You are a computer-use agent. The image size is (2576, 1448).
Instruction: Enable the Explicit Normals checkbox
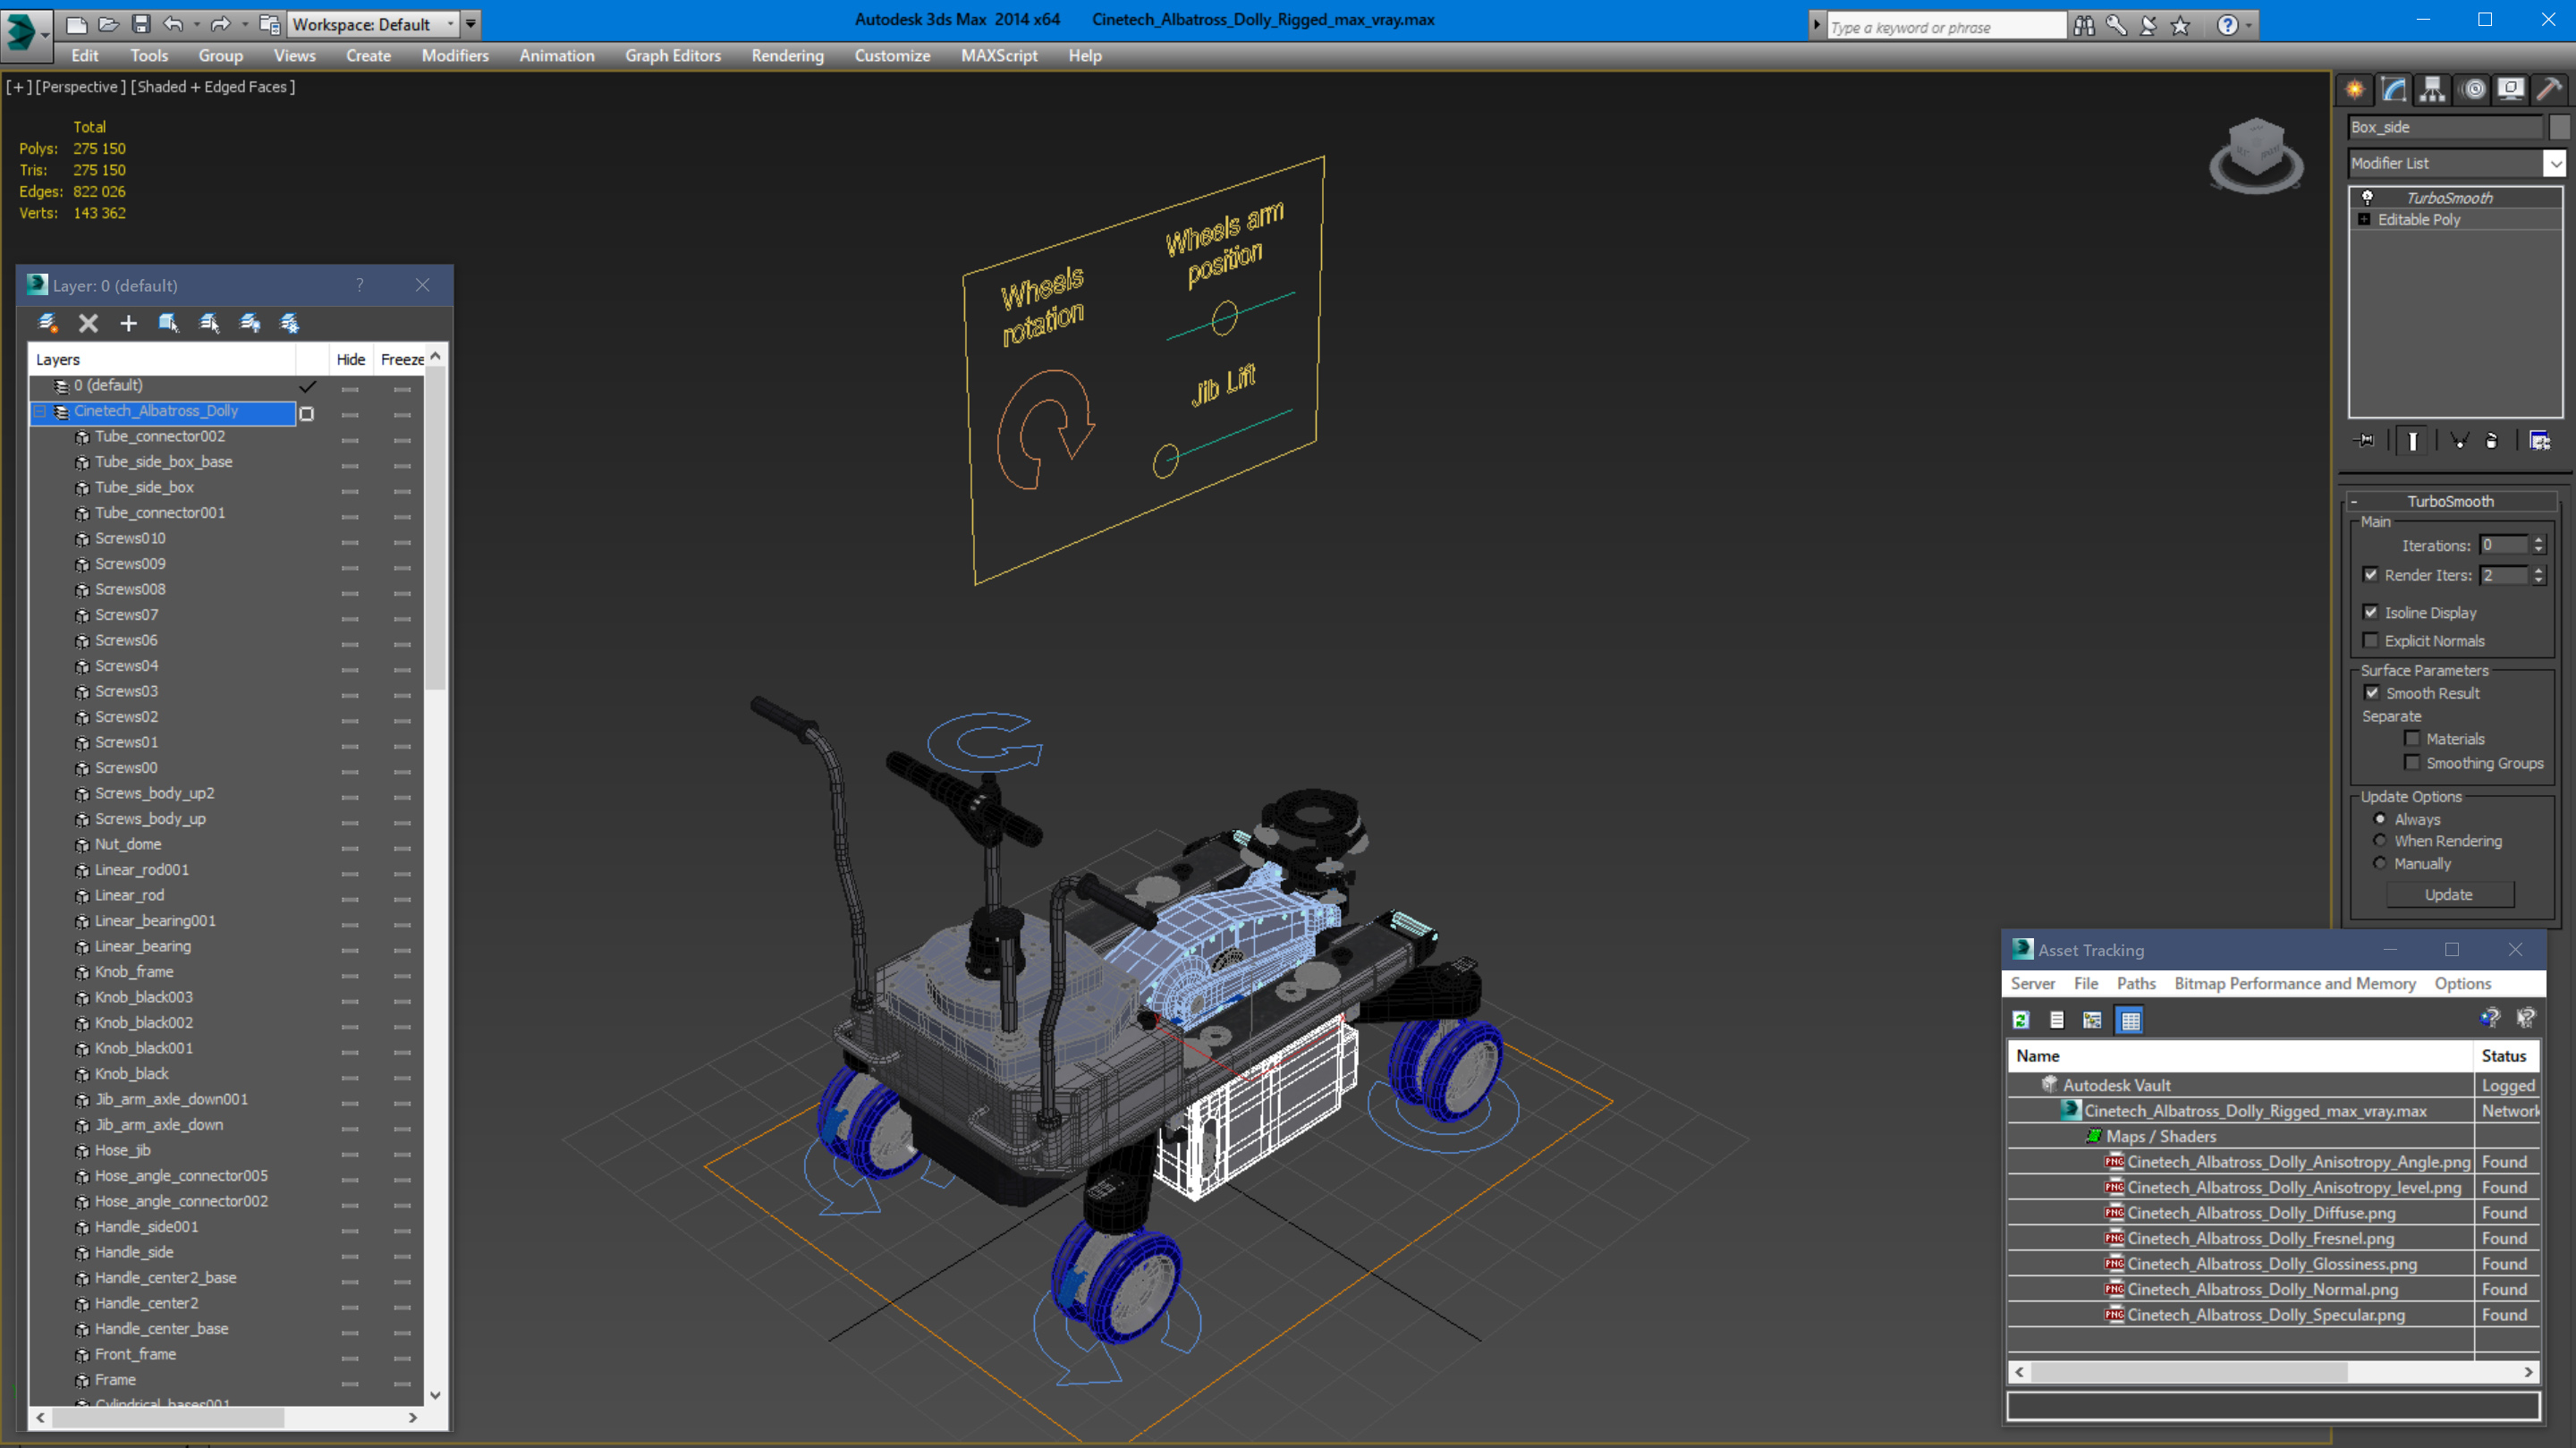pos(2370,640)
